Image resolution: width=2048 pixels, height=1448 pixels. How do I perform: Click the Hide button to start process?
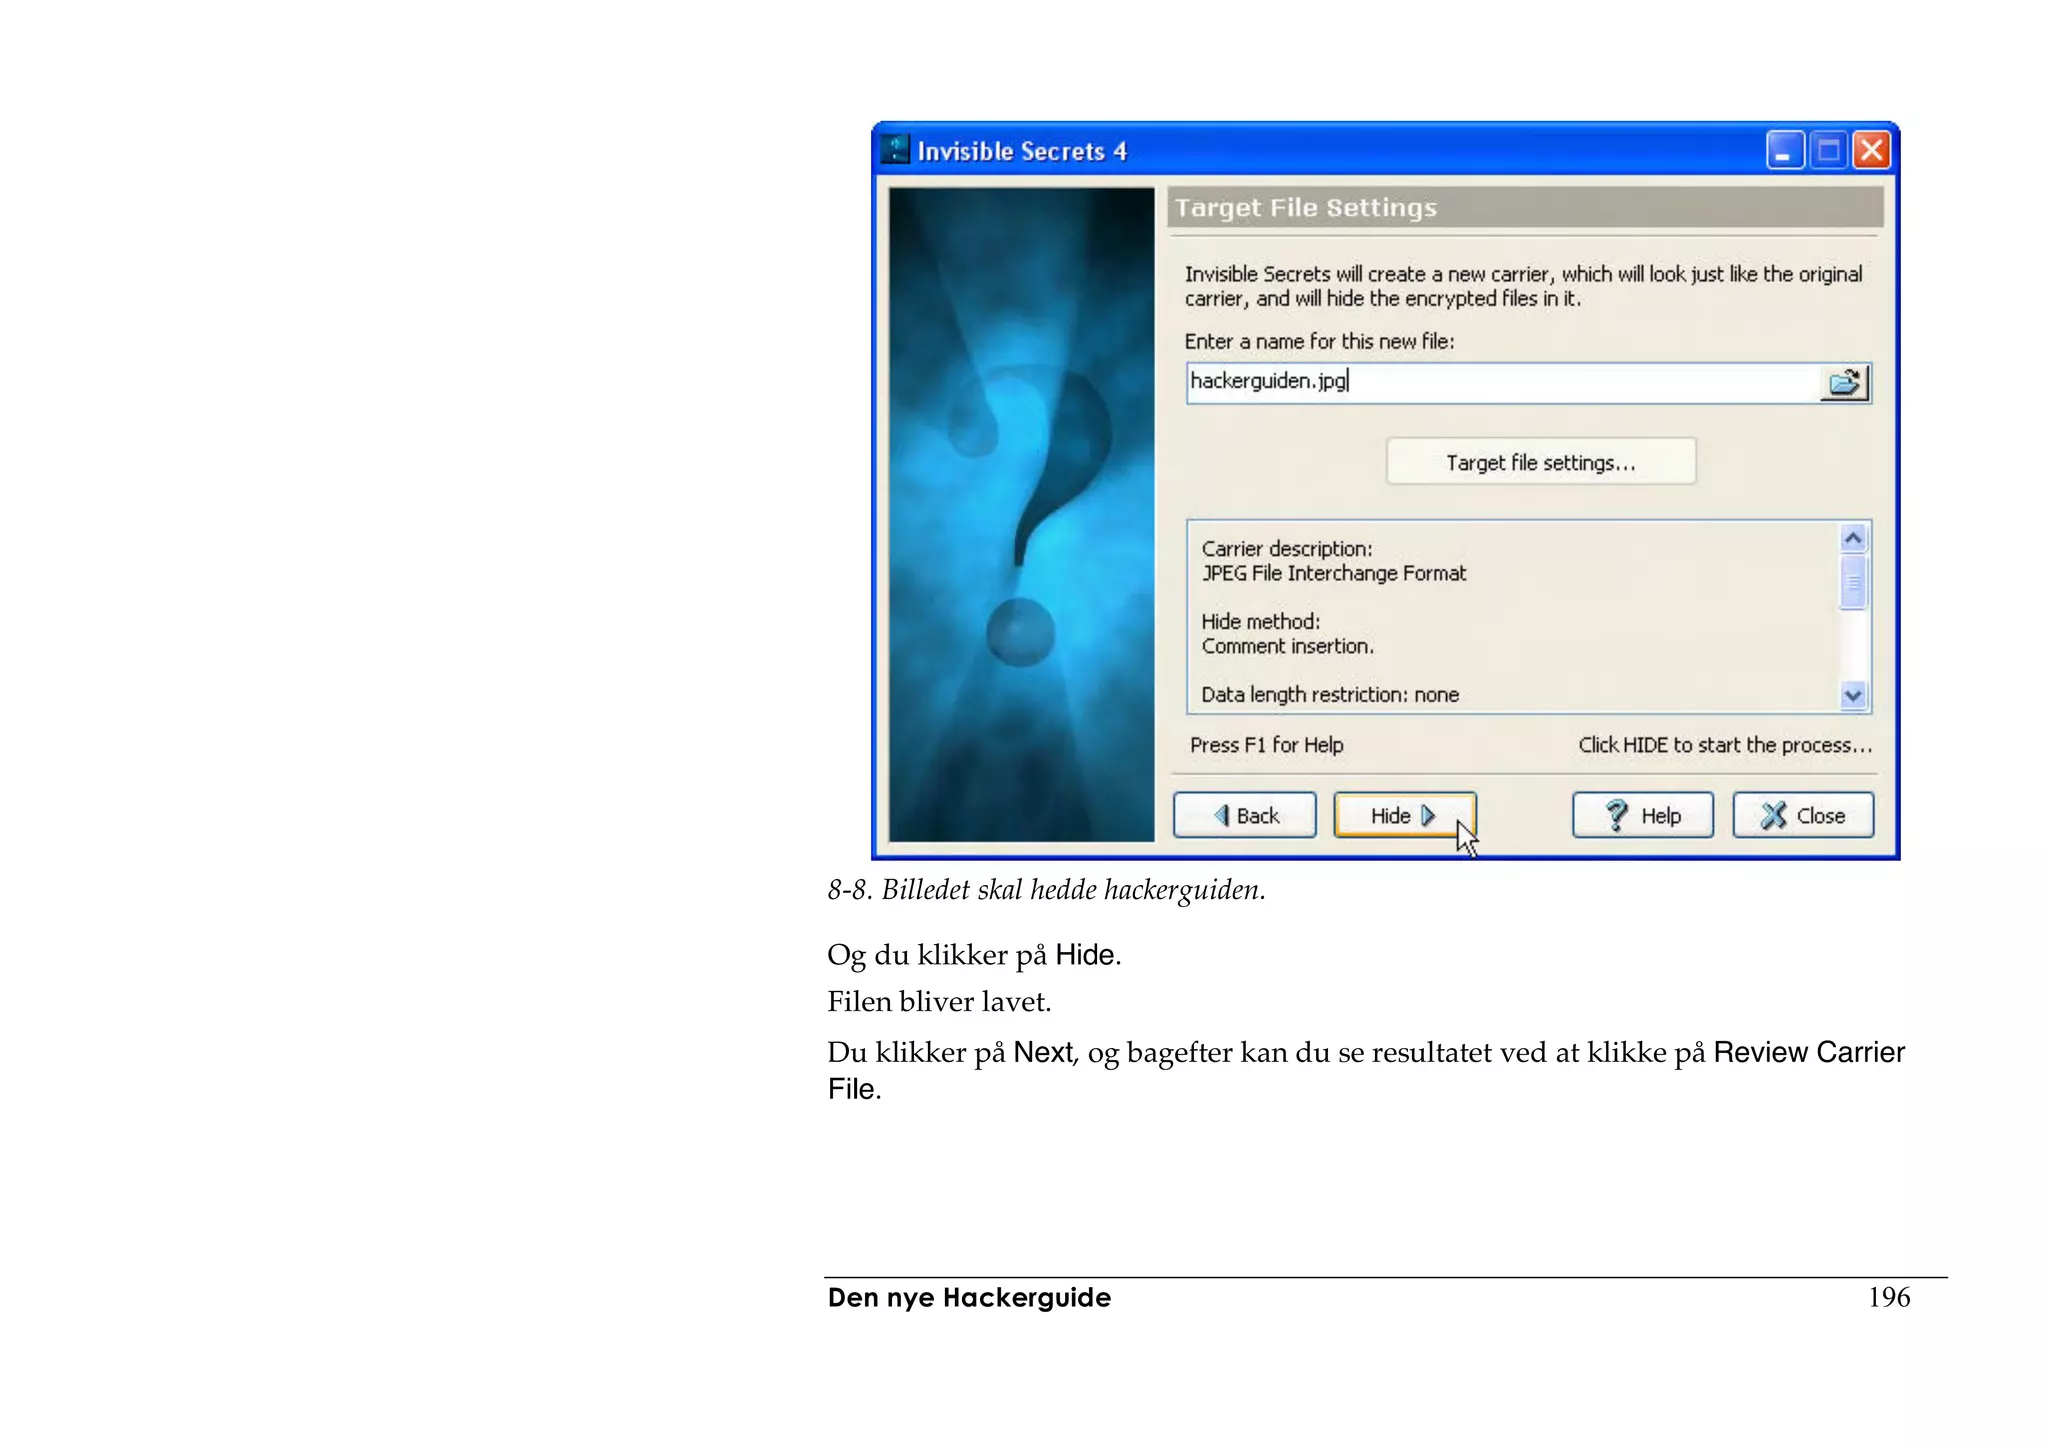[x=1404, y=815]
